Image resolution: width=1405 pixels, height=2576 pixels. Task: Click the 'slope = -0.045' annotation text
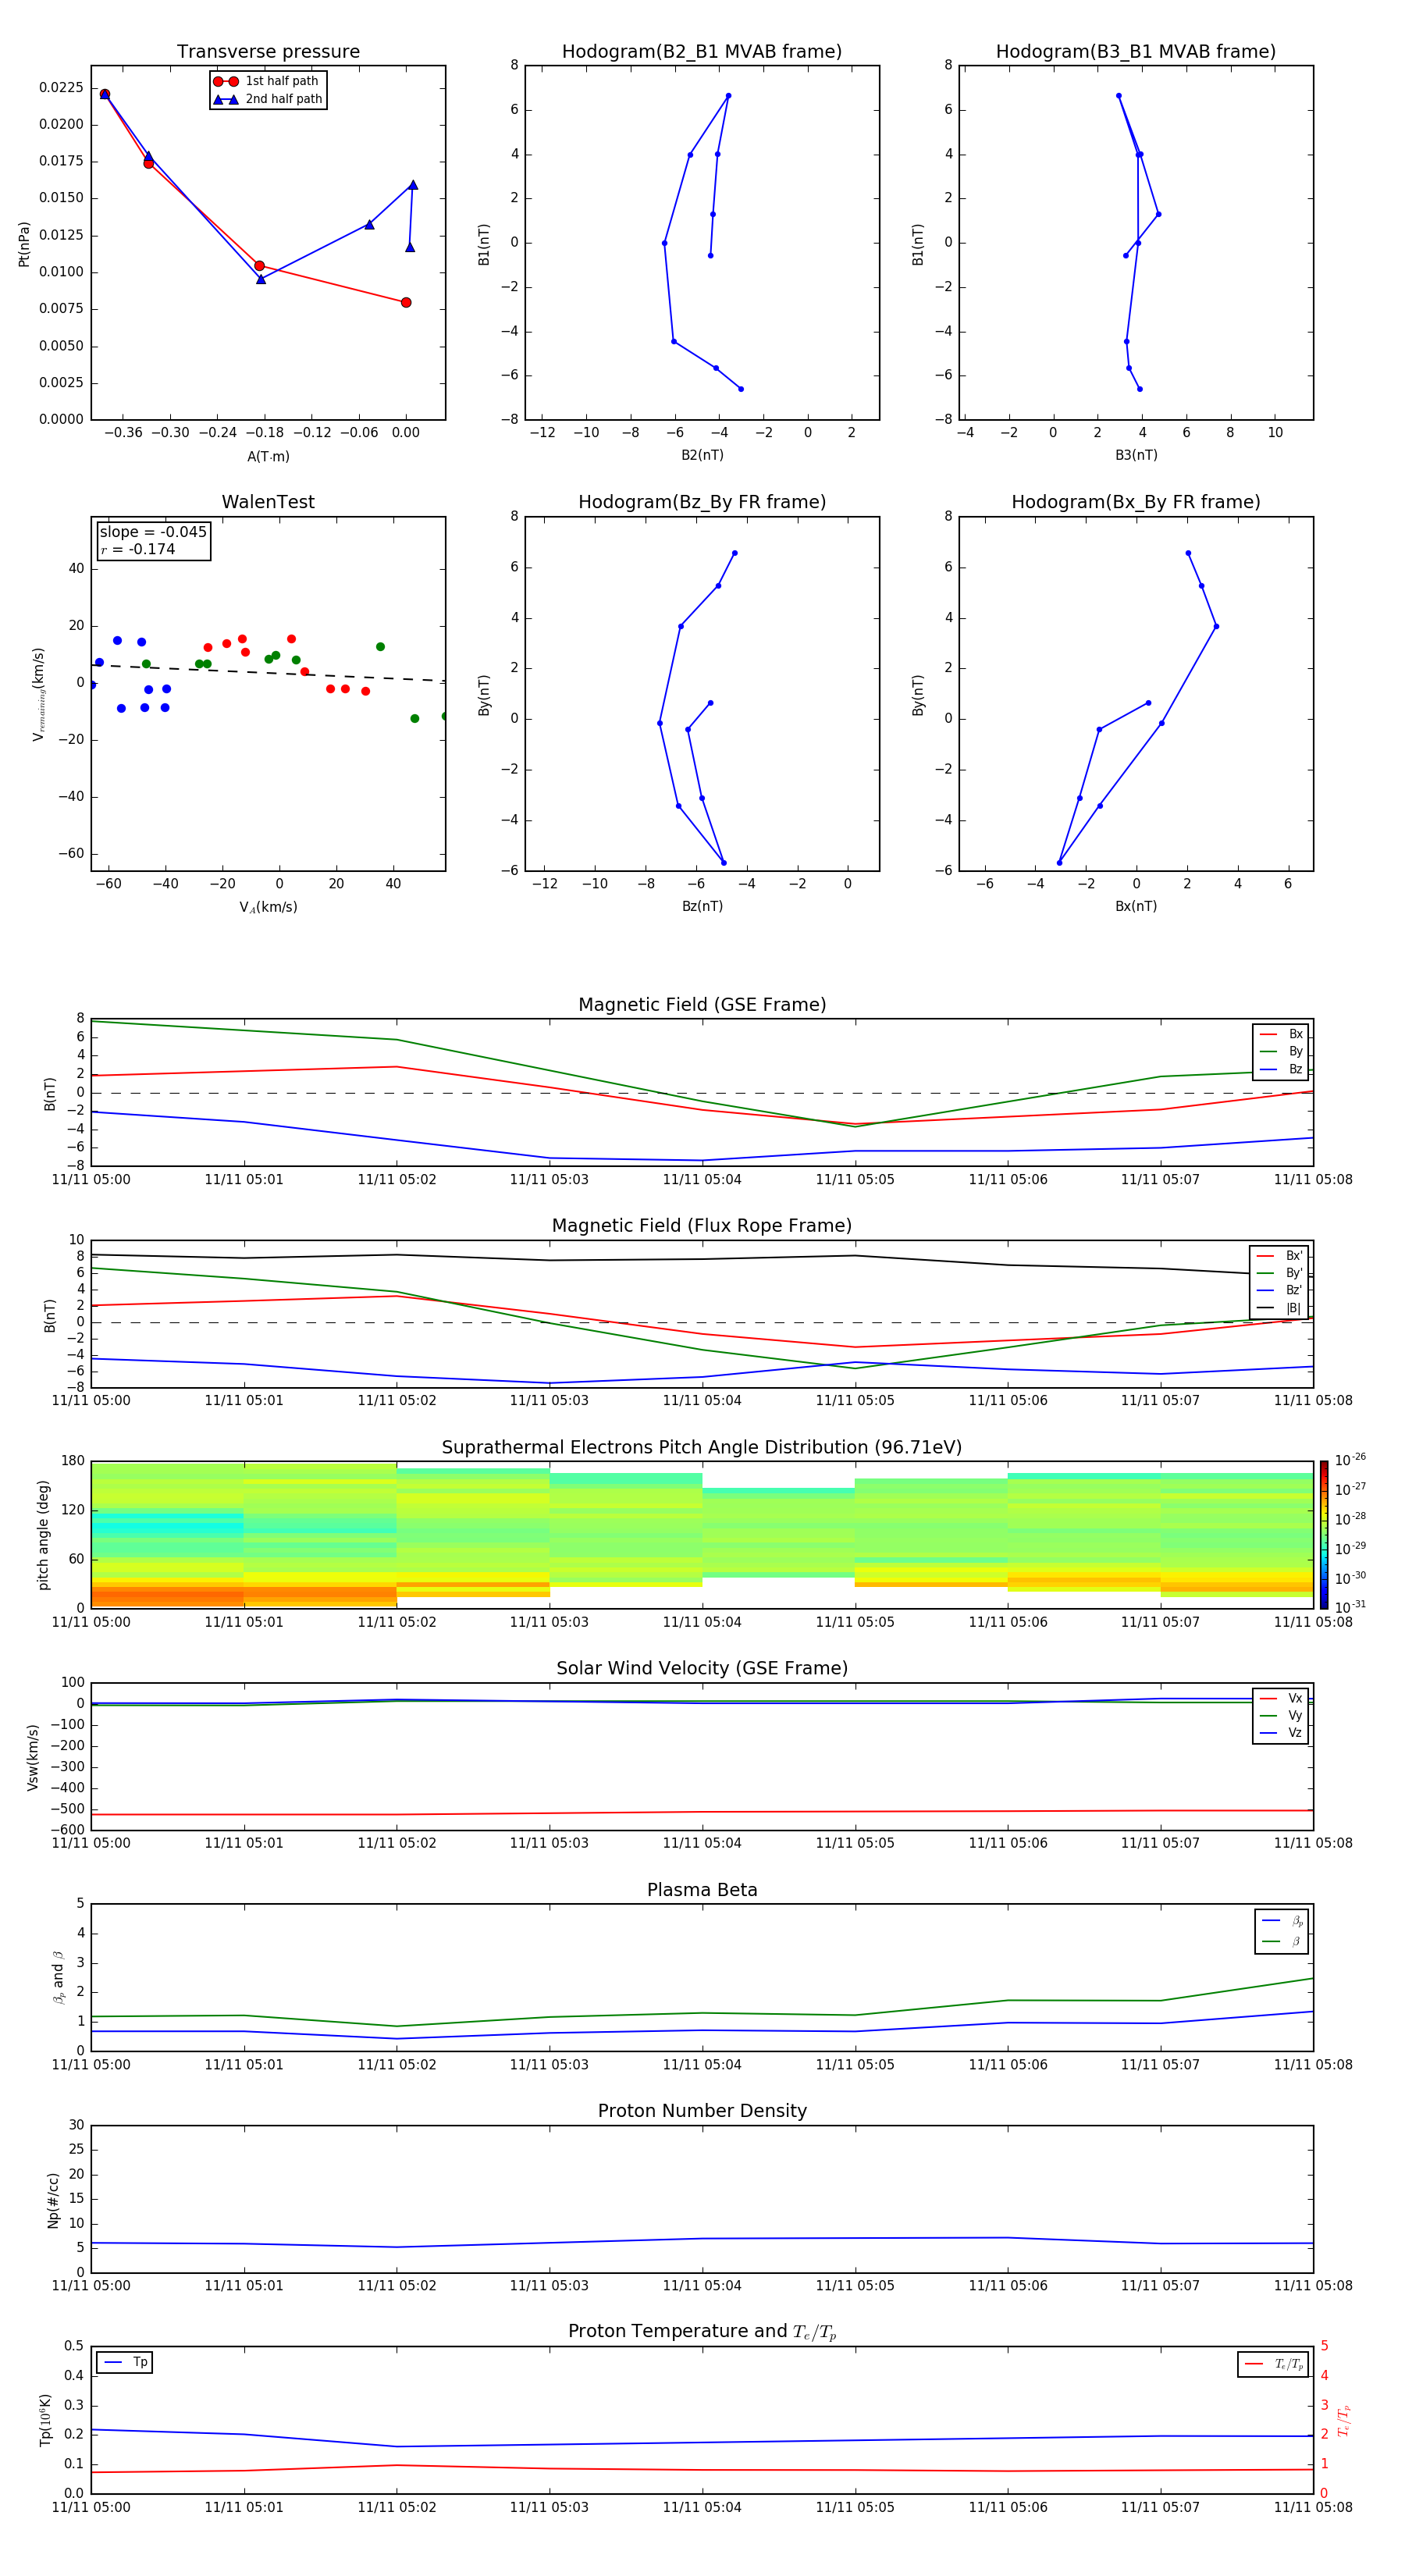153,532
